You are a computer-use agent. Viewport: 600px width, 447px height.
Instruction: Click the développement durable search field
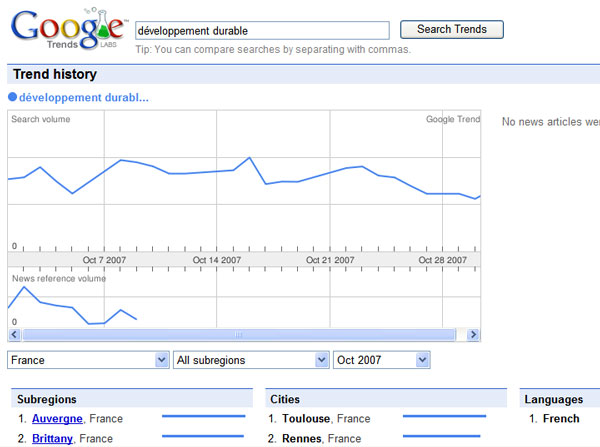[262, 31]
